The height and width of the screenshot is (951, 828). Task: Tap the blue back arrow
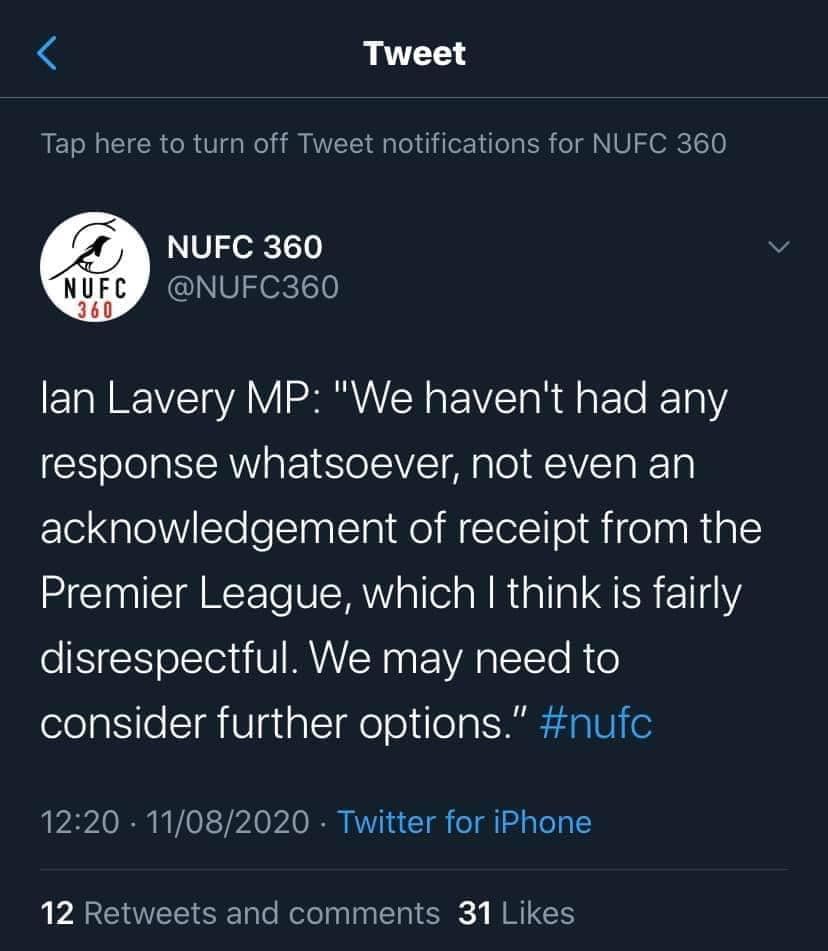tap(47, 53)
